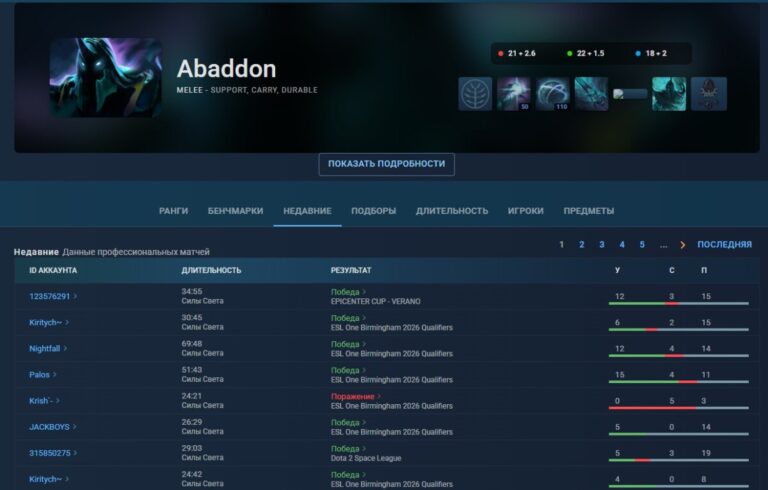Screen dimensions: 768x490
Task: Click the red strength attribute 21 + 2.6
Action: [517, 53]
